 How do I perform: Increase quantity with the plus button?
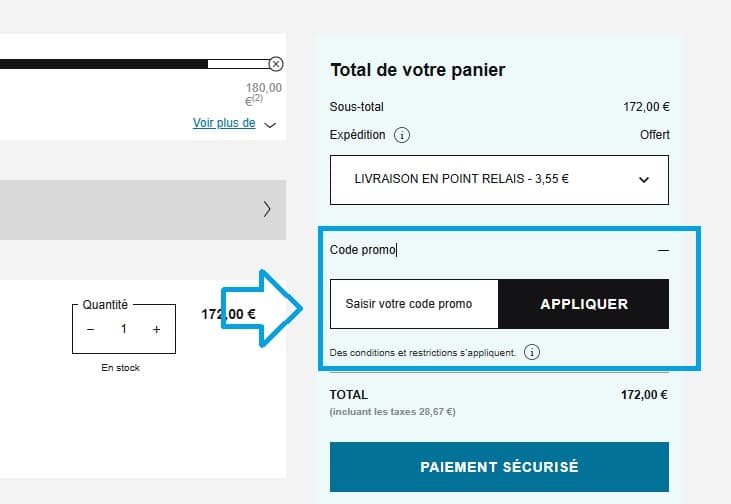(156, 329)
